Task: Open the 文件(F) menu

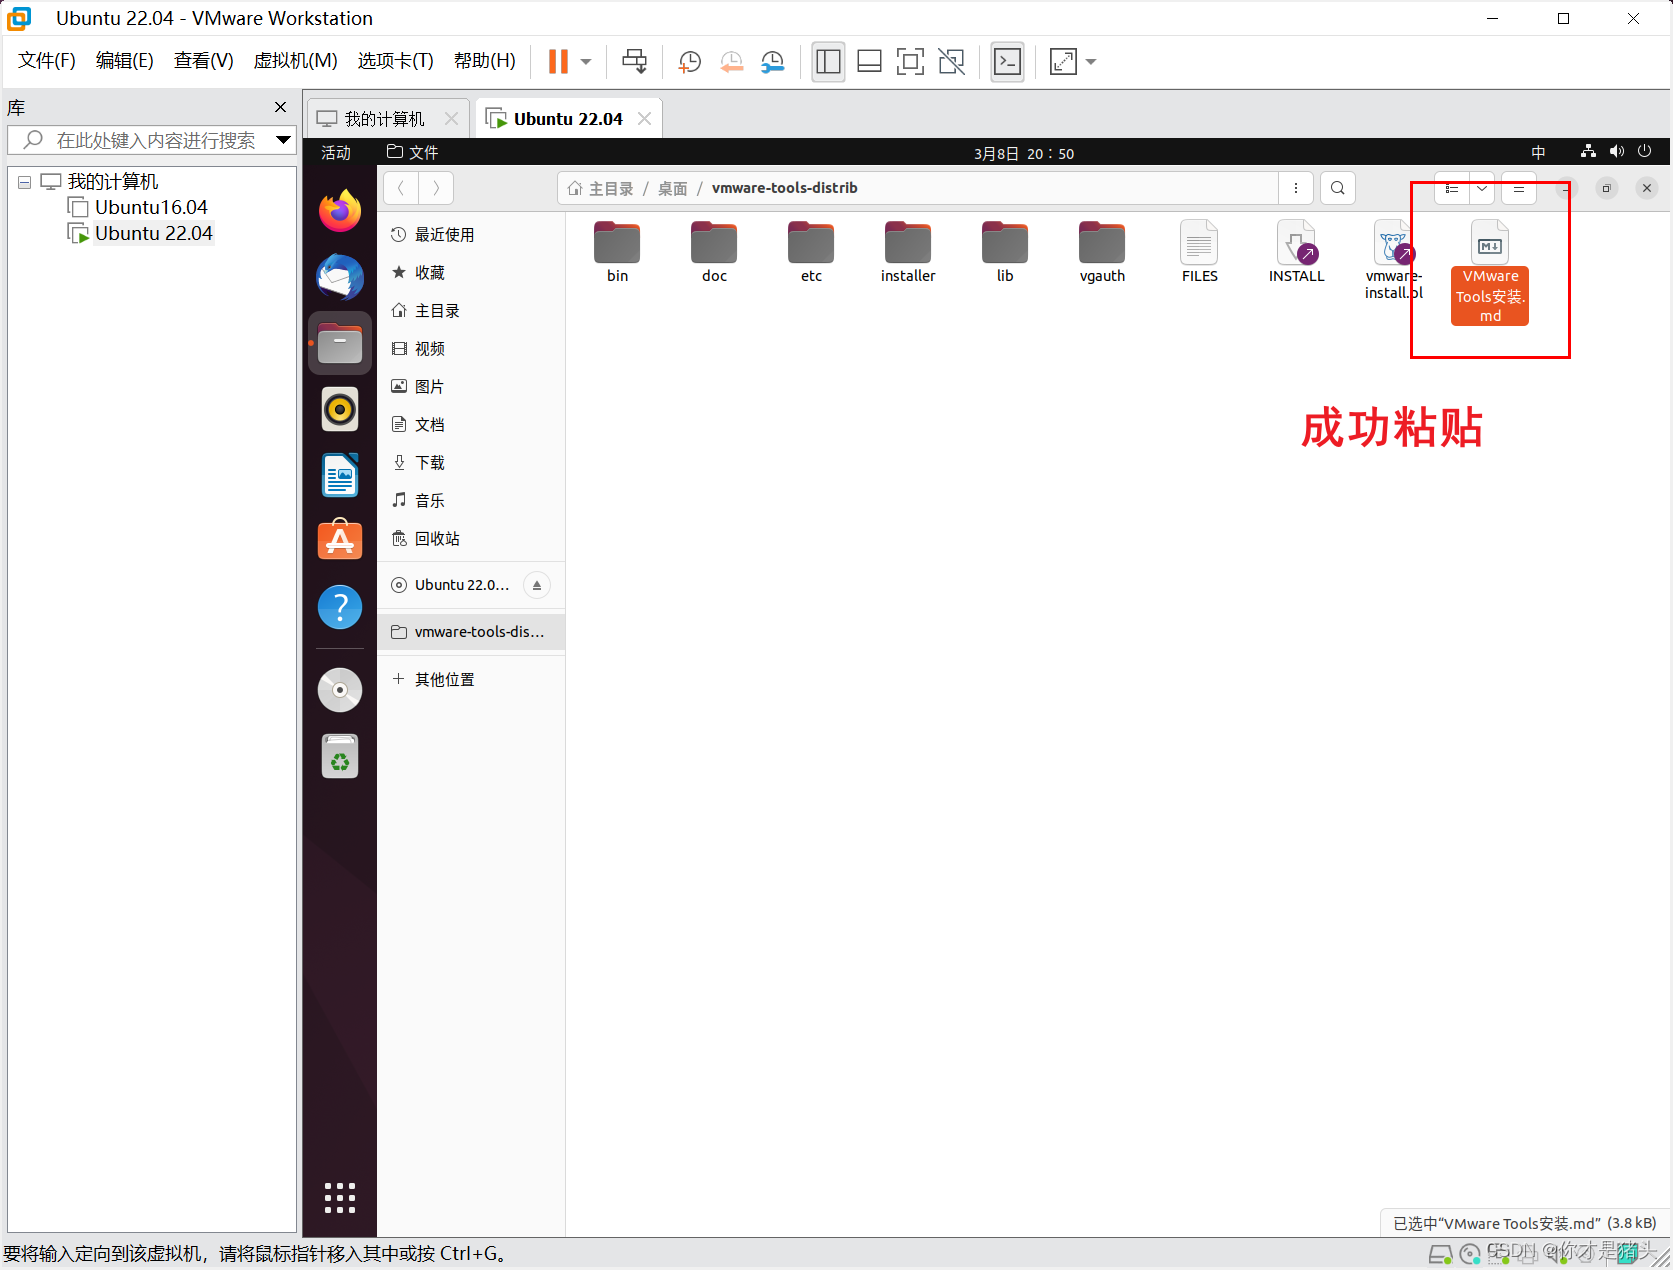Action: tap(47, 61)
